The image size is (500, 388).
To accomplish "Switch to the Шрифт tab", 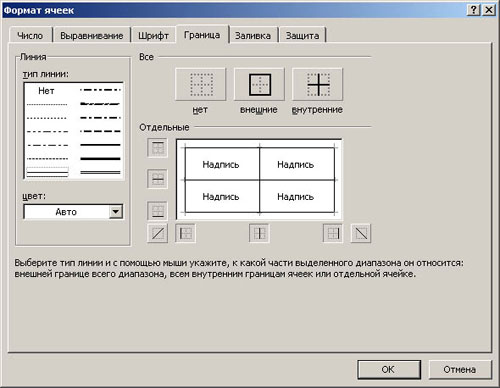I will click(x=153, y=35).
